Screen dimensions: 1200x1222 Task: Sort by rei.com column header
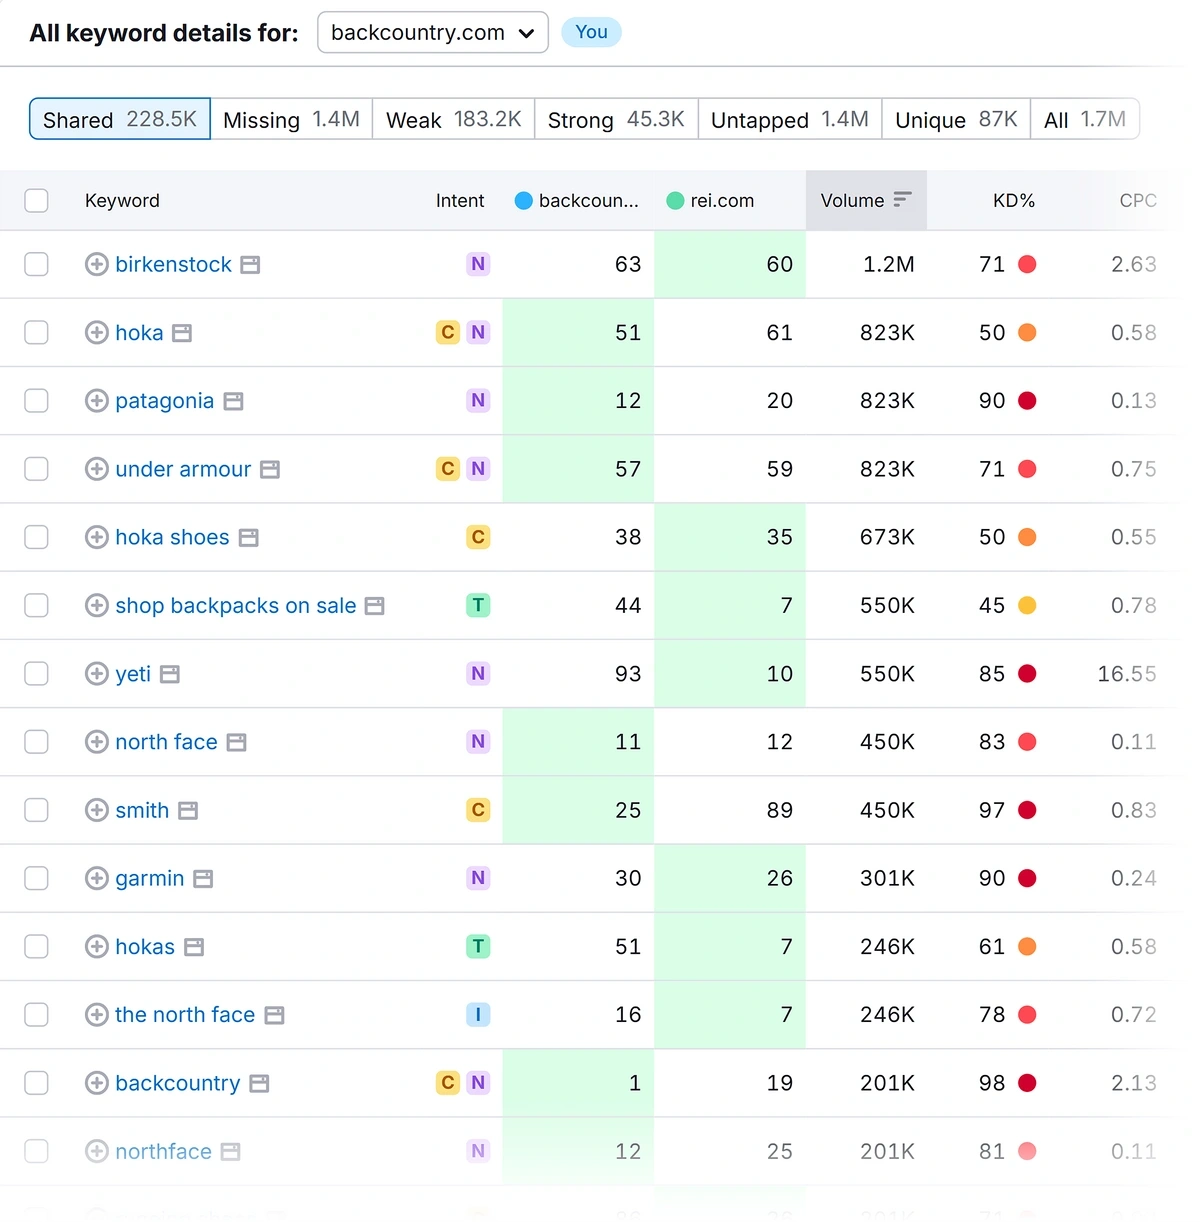711,200
